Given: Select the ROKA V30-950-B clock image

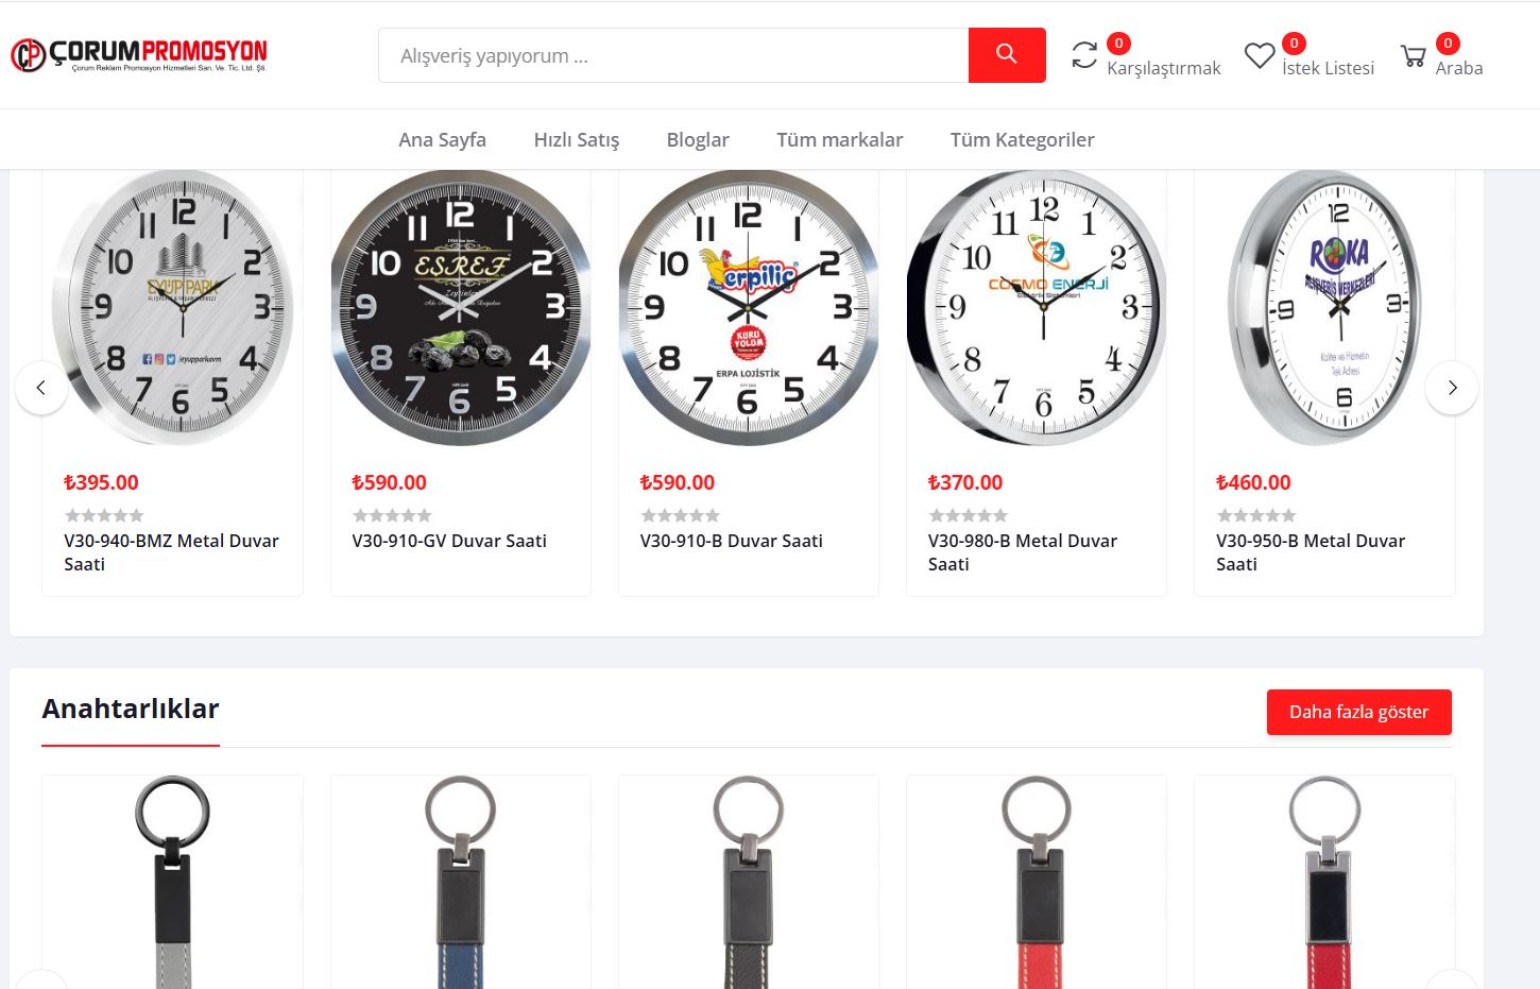Looking at the screenshot, I should click(x=1324, y=307).
